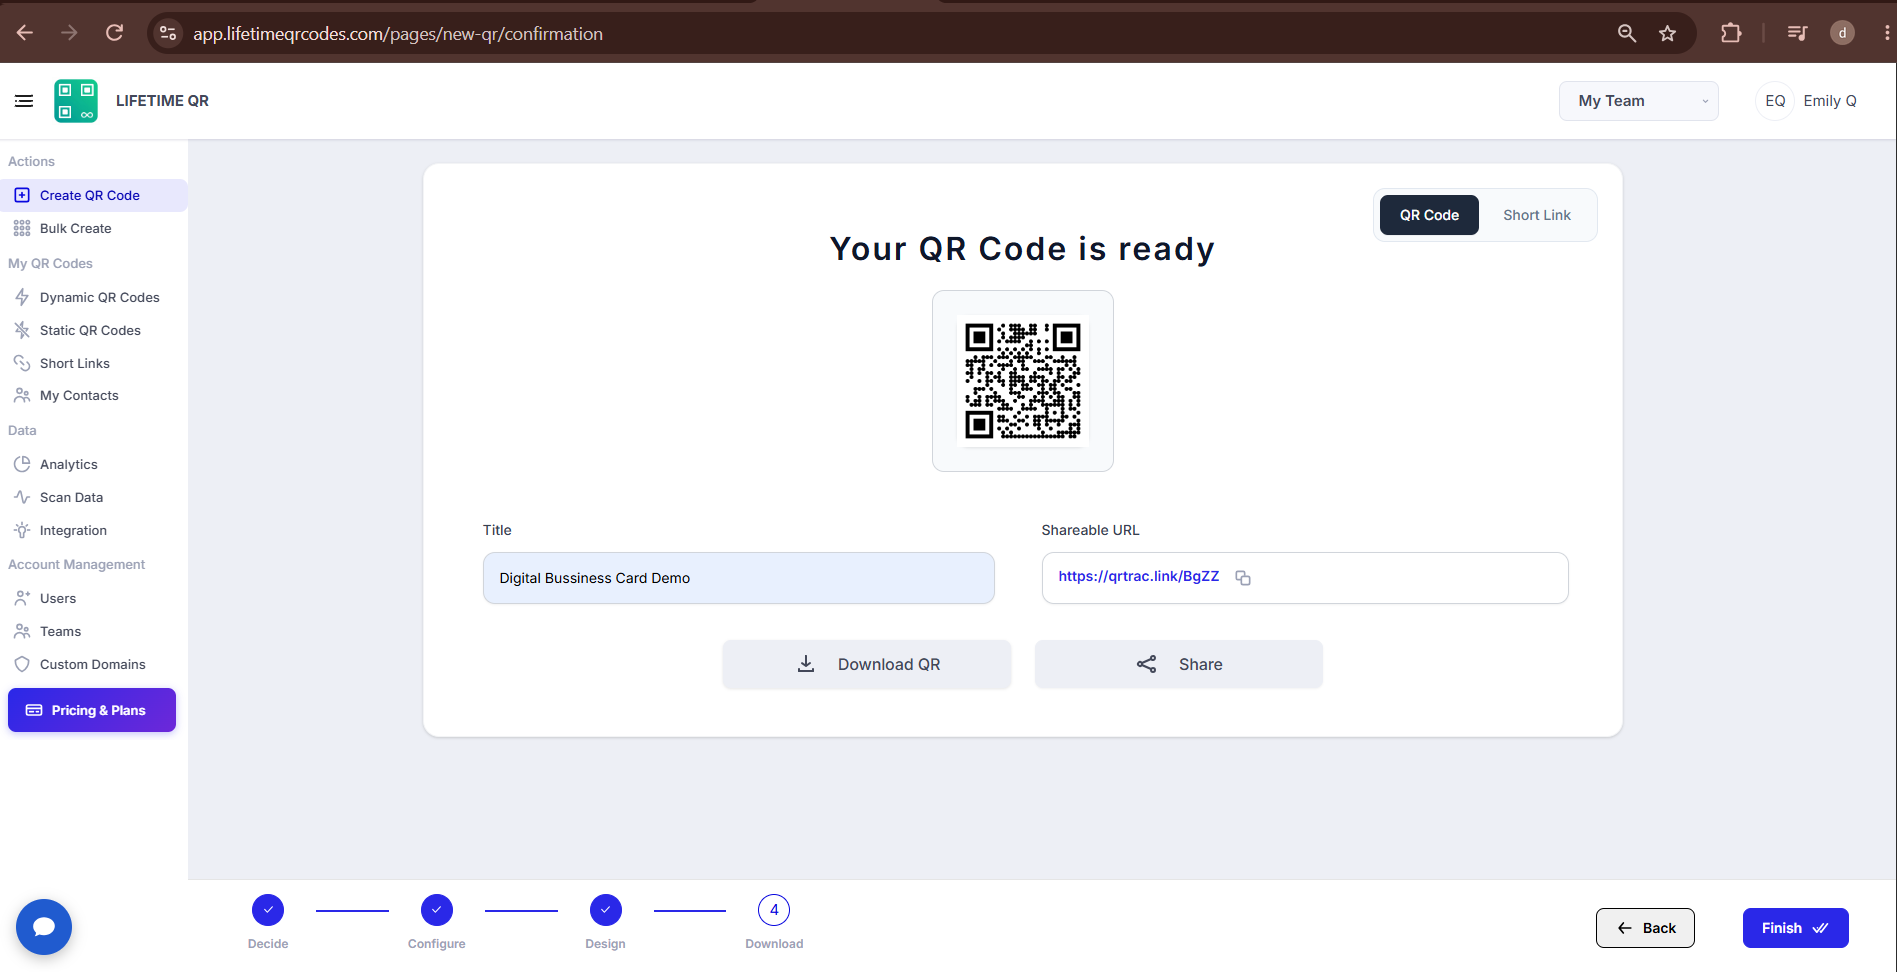Screen dimensions: 1897x972
Task: Click step 4 Download circle
Action: (774, 910)
